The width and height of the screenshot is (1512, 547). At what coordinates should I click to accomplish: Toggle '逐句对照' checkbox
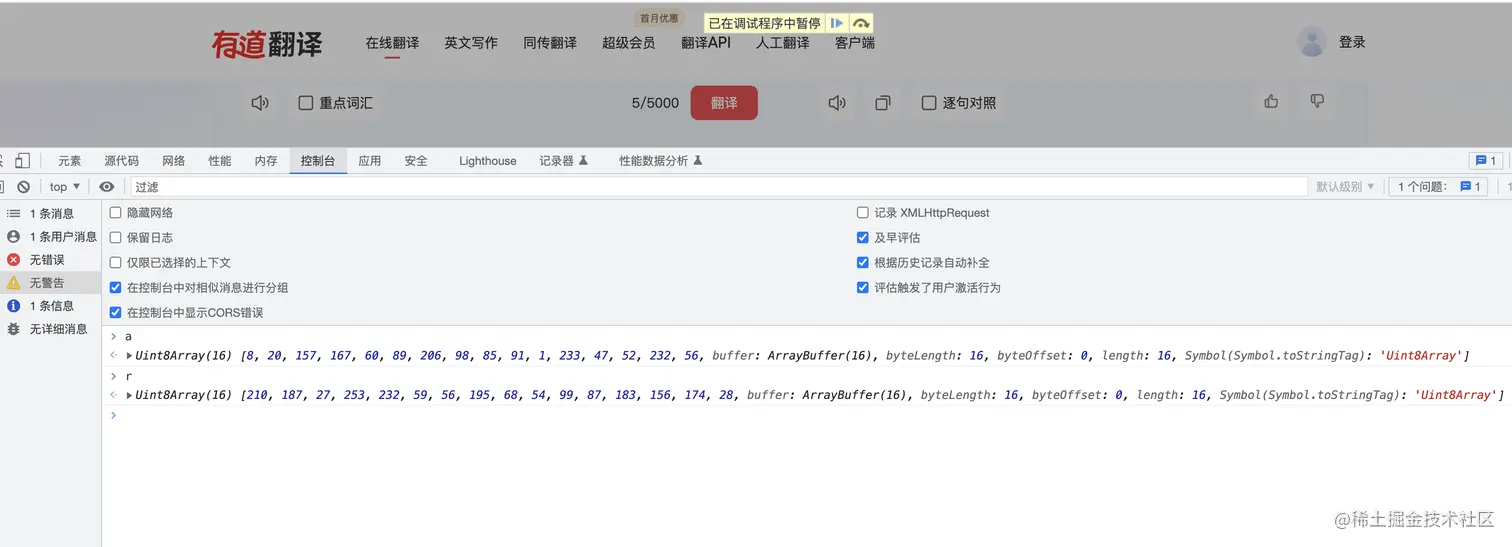coord(929,103)
